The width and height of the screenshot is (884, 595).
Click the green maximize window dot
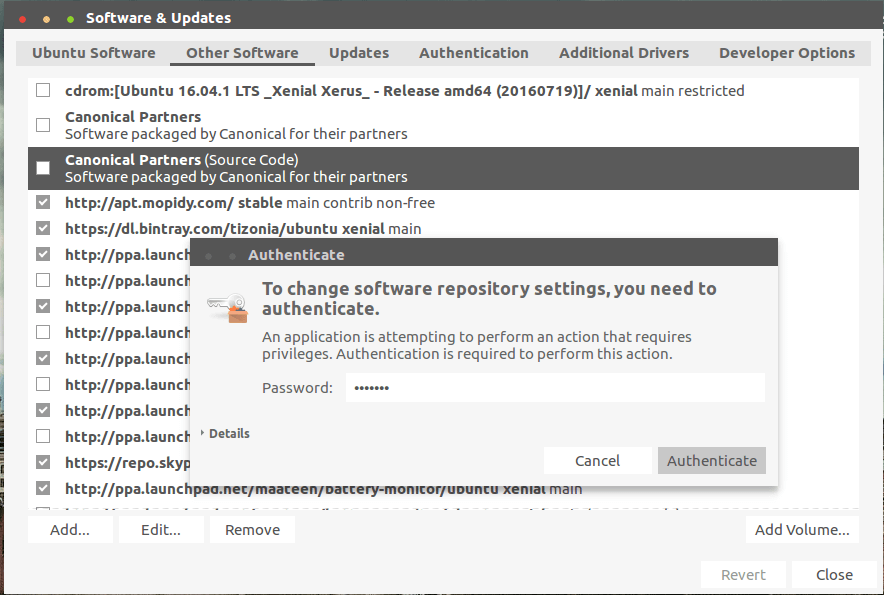pyautogui.click(x=70, y=19)
